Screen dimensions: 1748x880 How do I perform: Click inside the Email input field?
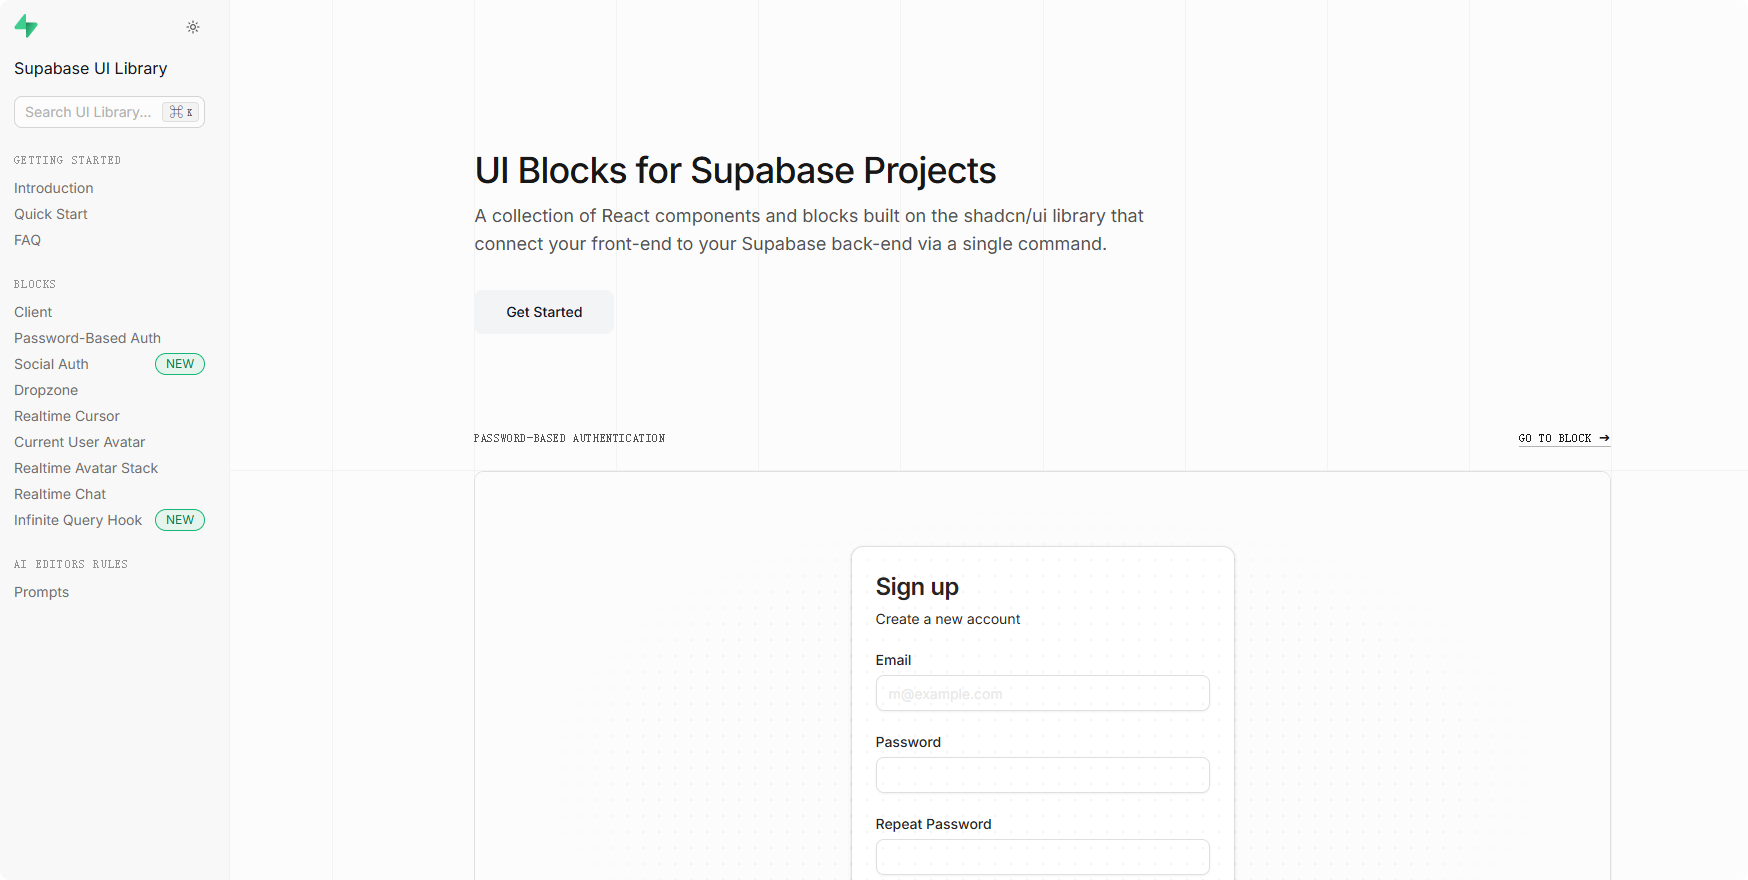1042,693
